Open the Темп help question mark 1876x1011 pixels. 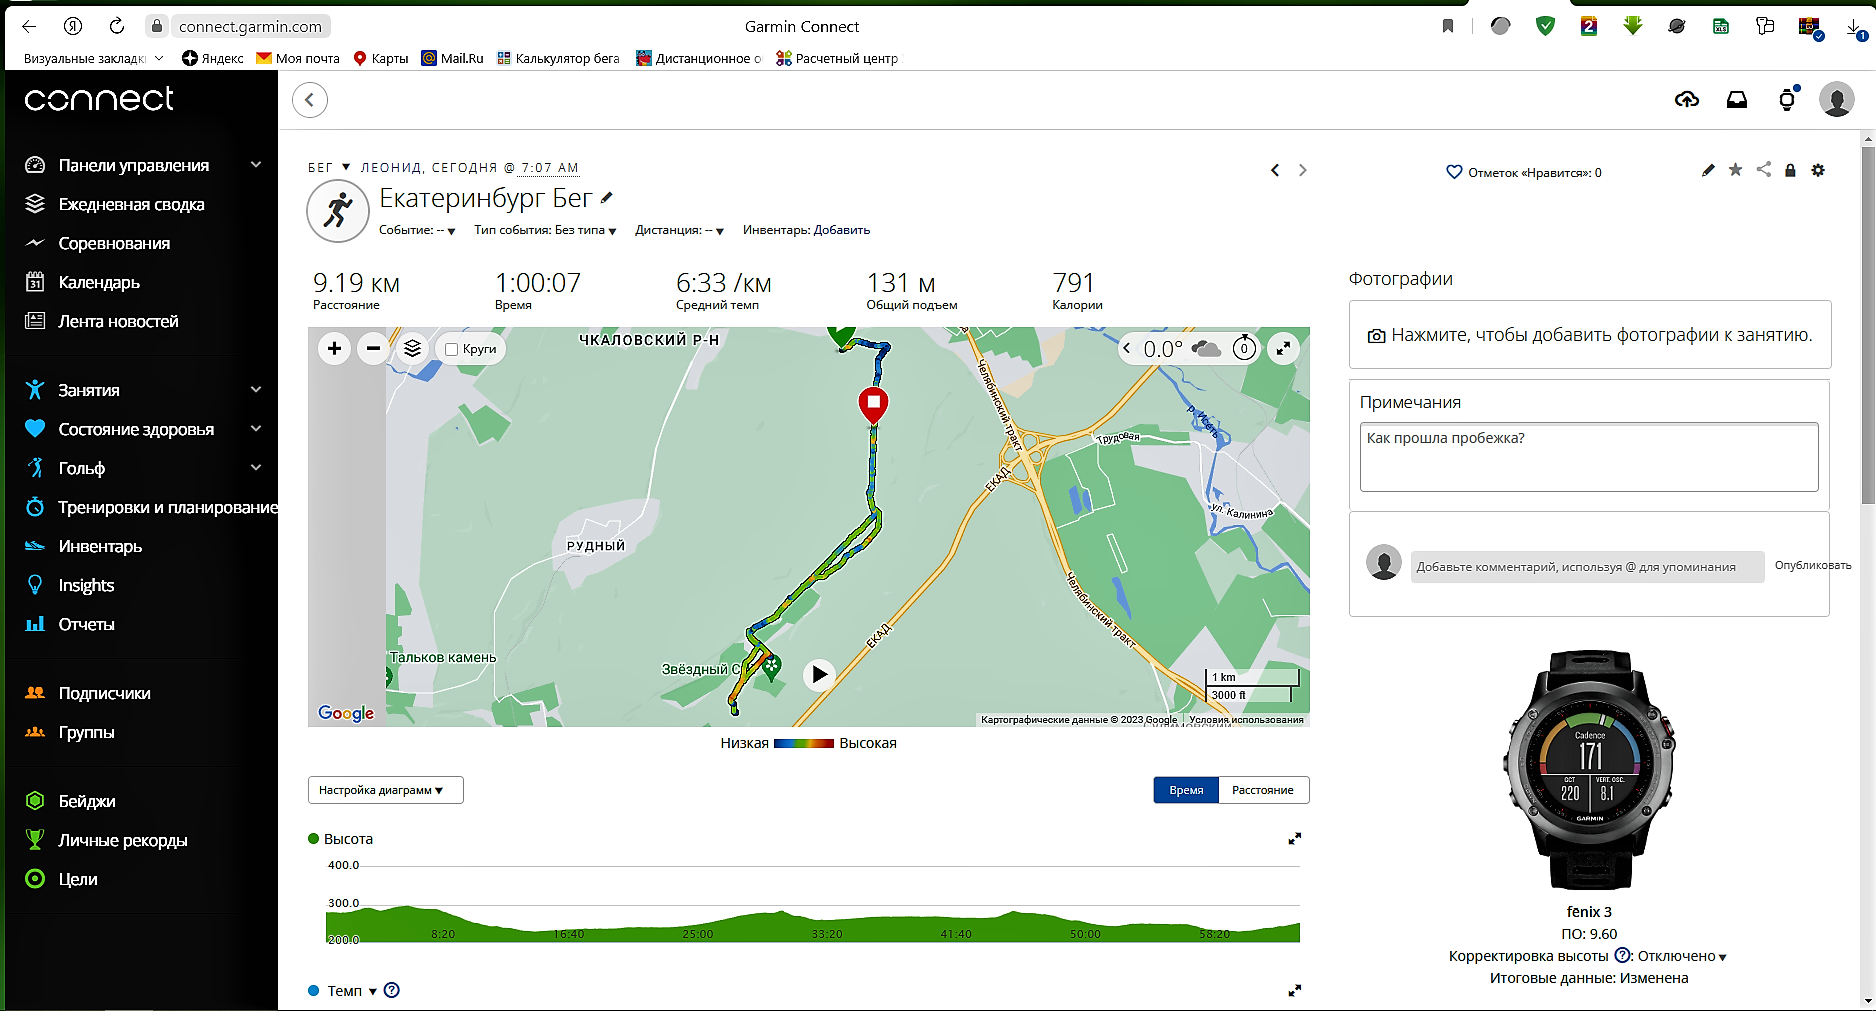click(392, 990)
